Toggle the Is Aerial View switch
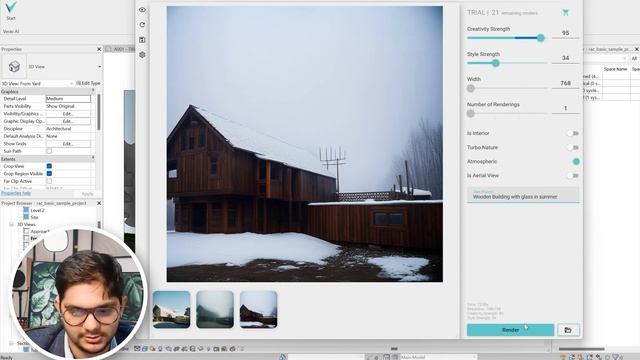The width and height of the screenshot is (640, 360). (x=573, y=176)
